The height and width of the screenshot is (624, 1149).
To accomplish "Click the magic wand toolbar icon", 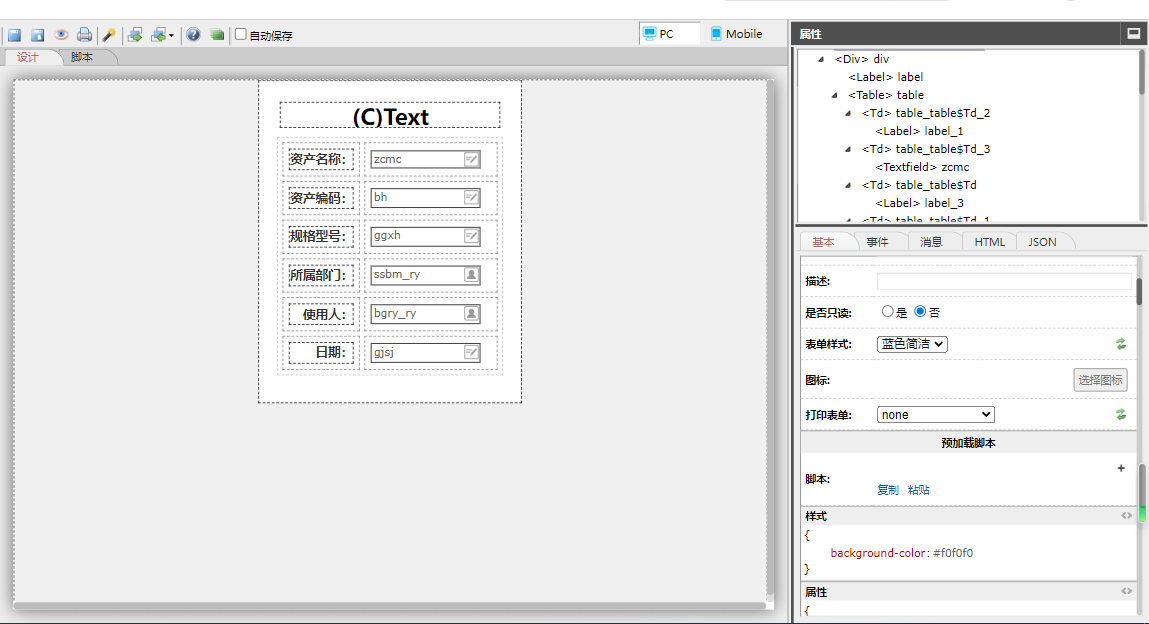I will (x=109, y=35).
